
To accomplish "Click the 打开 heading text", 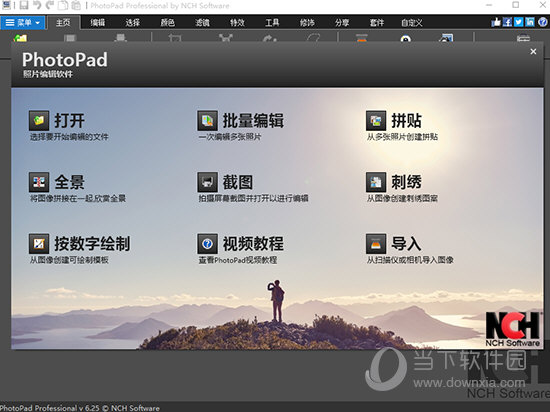I will point(69,121).
